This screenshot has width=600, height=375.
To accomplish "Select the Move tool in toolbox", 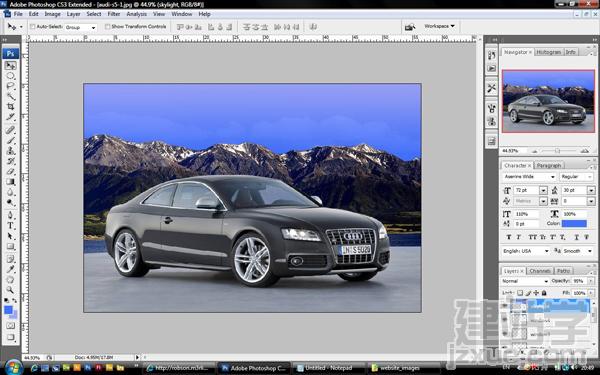I will tap(10, 65).
